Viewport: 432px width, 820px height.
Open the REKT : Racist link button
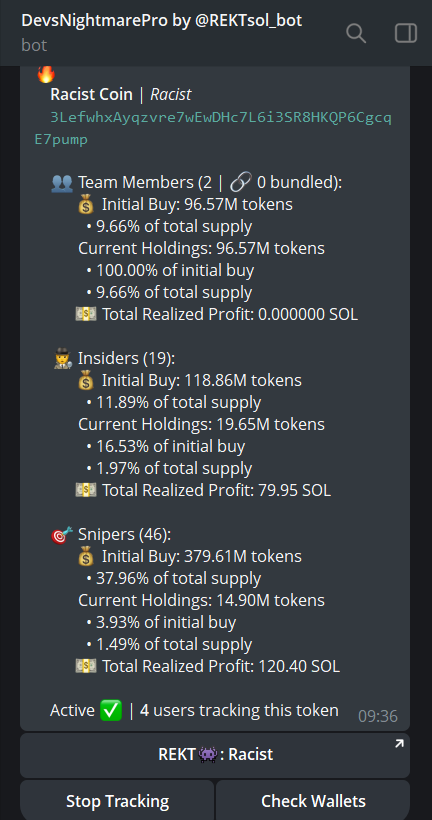215,755
